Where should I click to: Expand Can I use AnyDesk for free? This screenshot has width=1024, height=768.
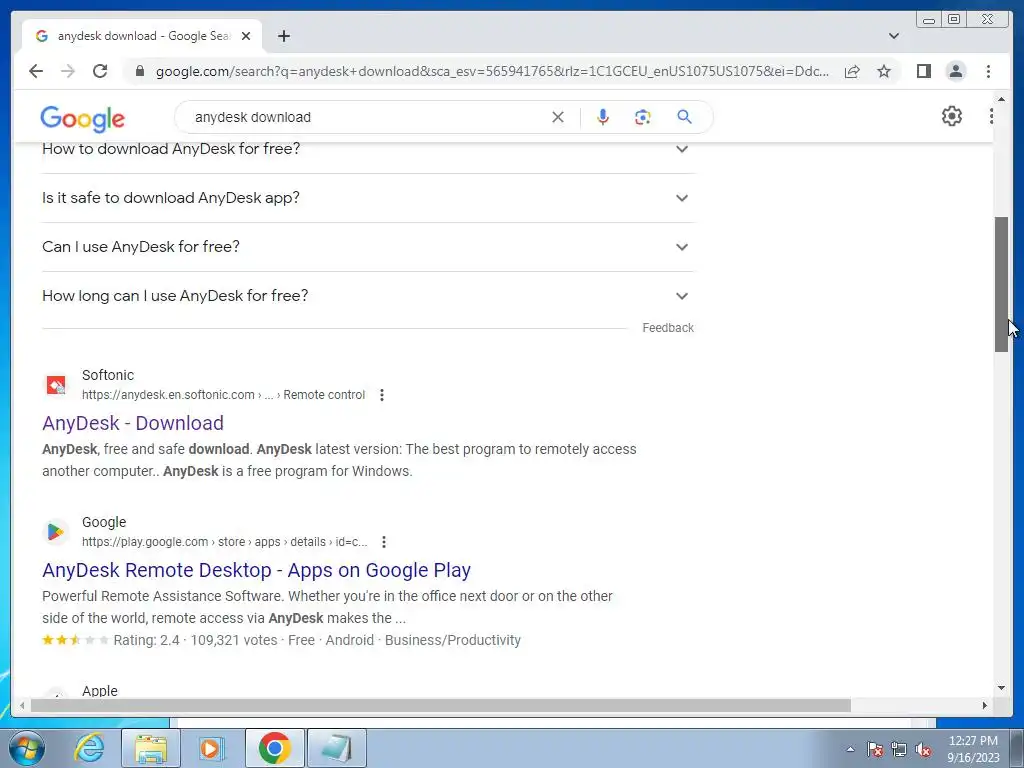(368, 247)
